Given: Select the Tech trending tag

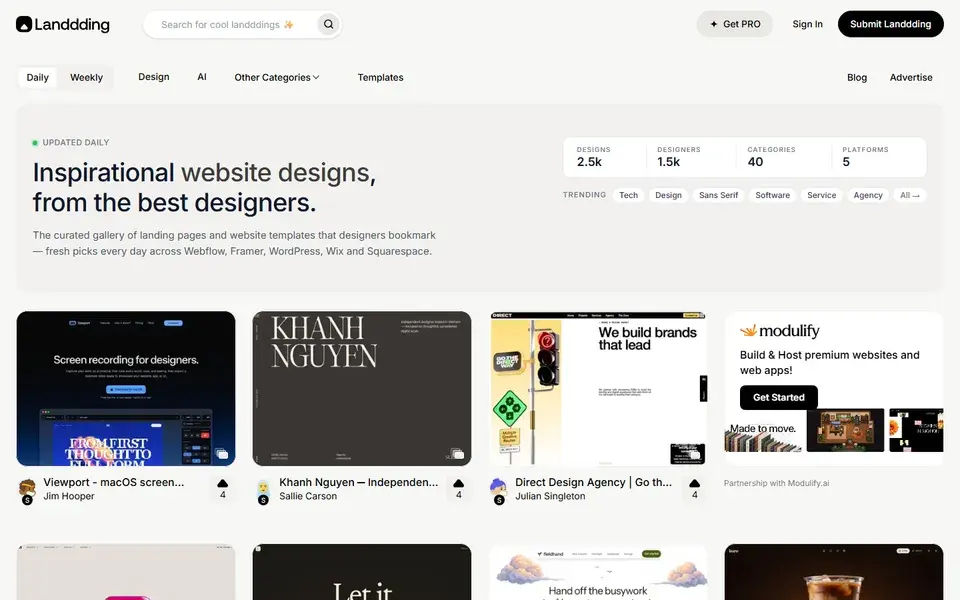Looking at the screenshot, I should (628, 195).
